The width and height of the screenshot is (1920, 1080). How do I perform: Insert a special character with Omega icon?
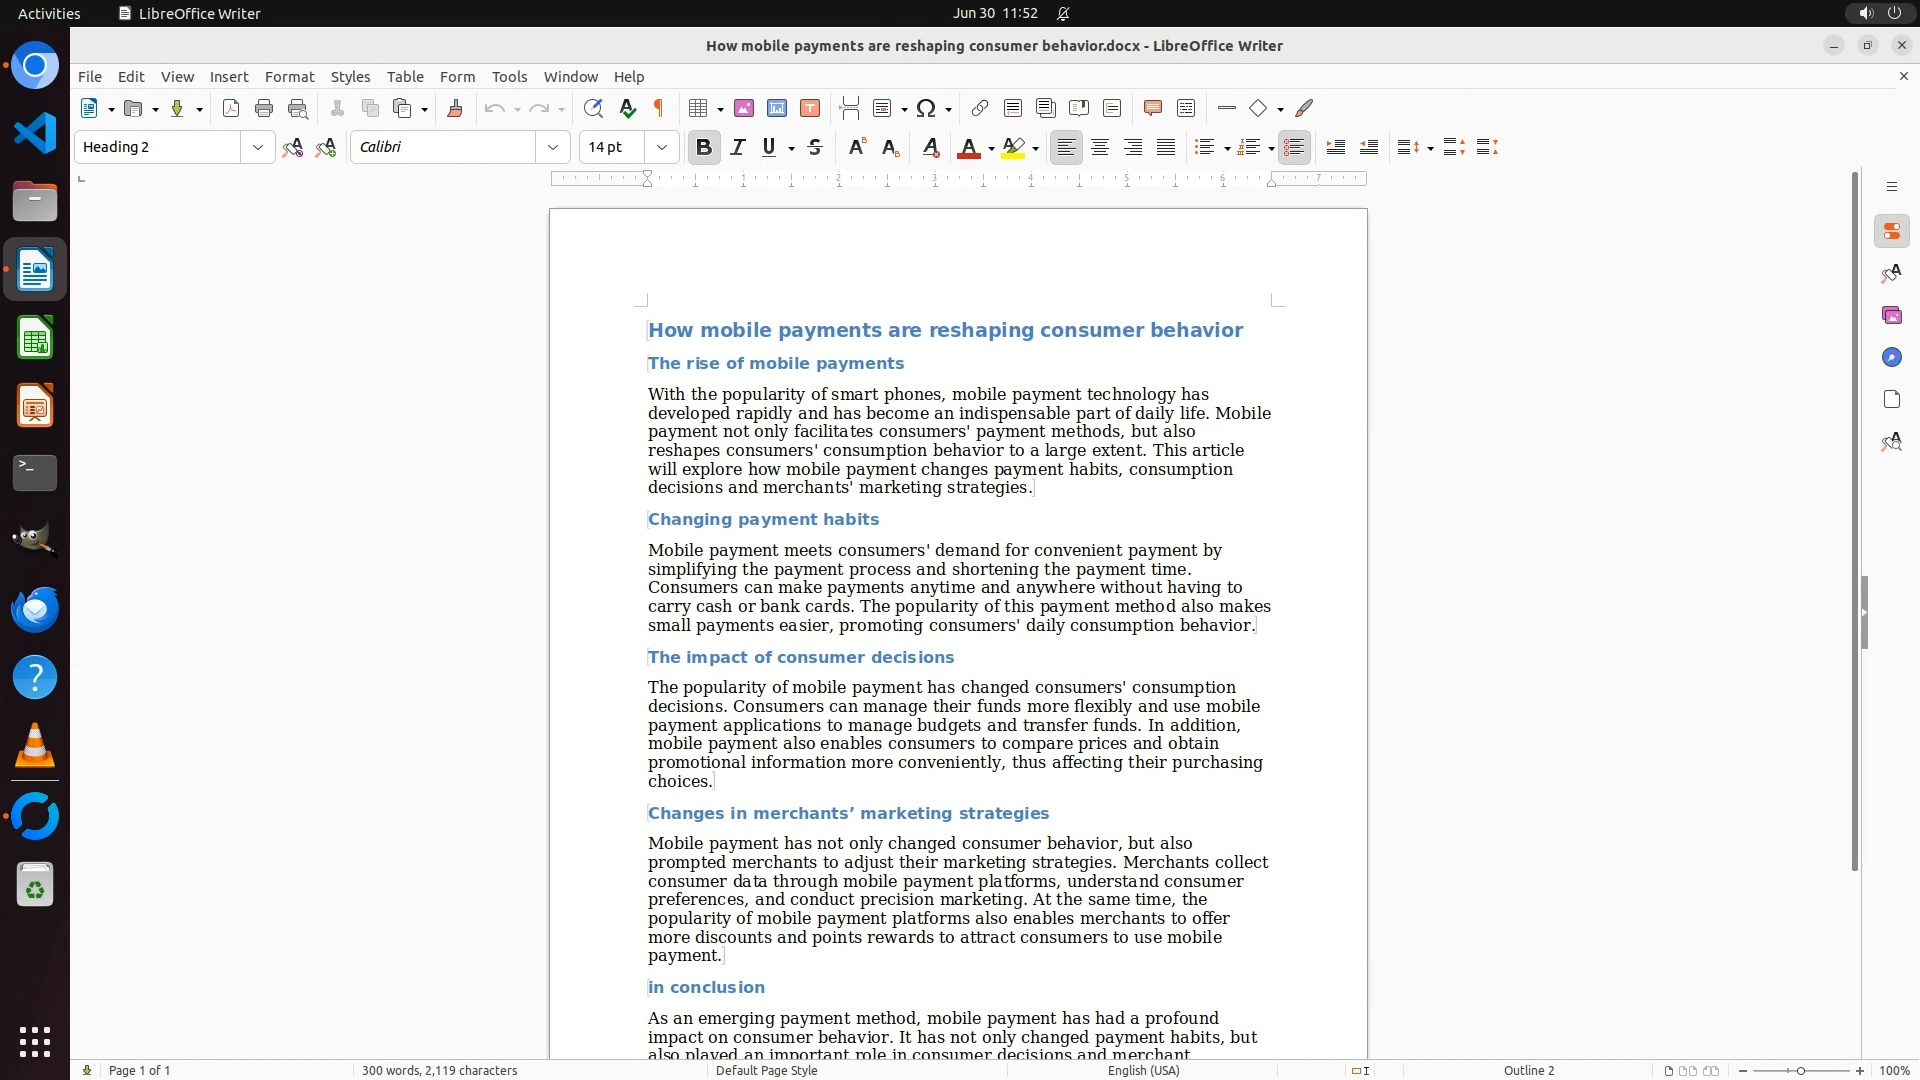pyautogui.click(x=926, y=109)
